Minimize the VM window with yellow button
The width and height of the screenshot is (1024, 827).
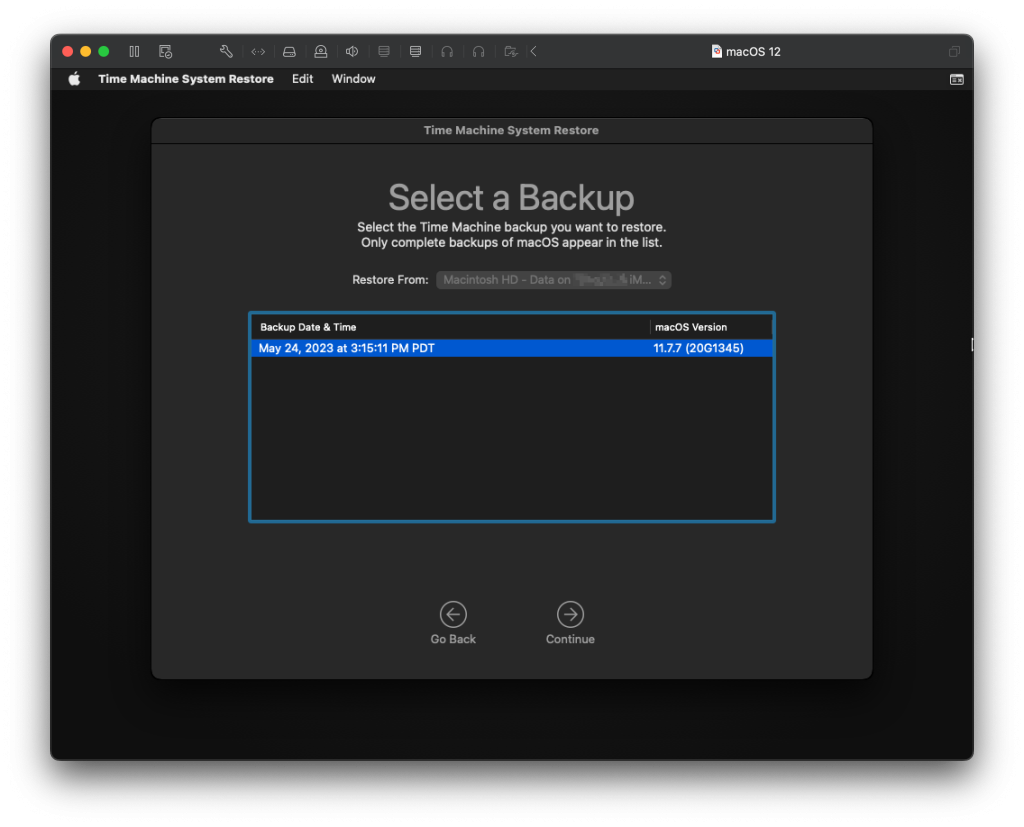point(86,52)
